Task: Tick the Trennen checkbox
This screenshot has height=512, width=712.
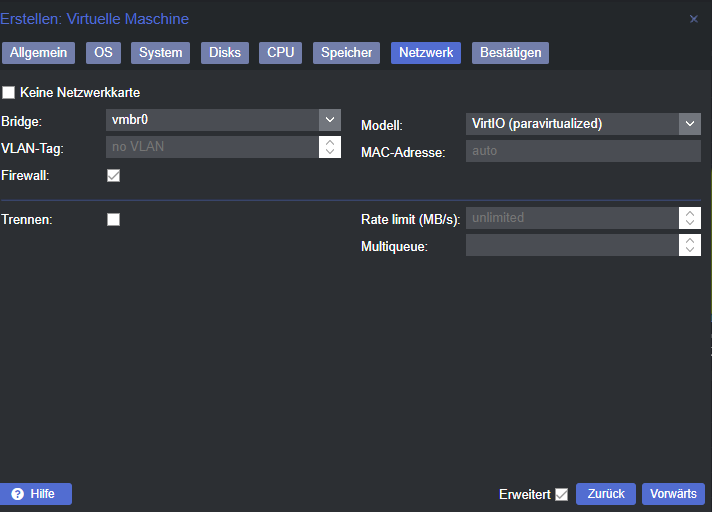Action: (x=114, y=220)
